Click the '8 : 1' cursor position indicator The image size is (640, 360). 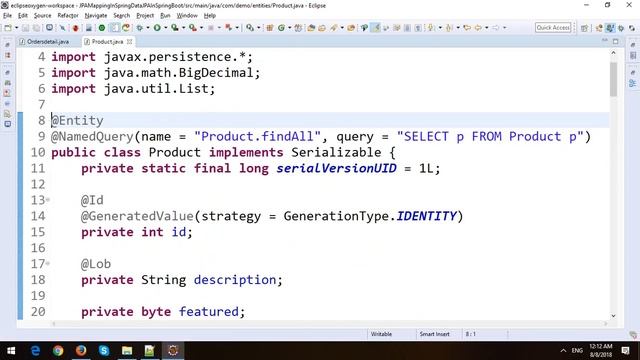(x=470, y=334)
